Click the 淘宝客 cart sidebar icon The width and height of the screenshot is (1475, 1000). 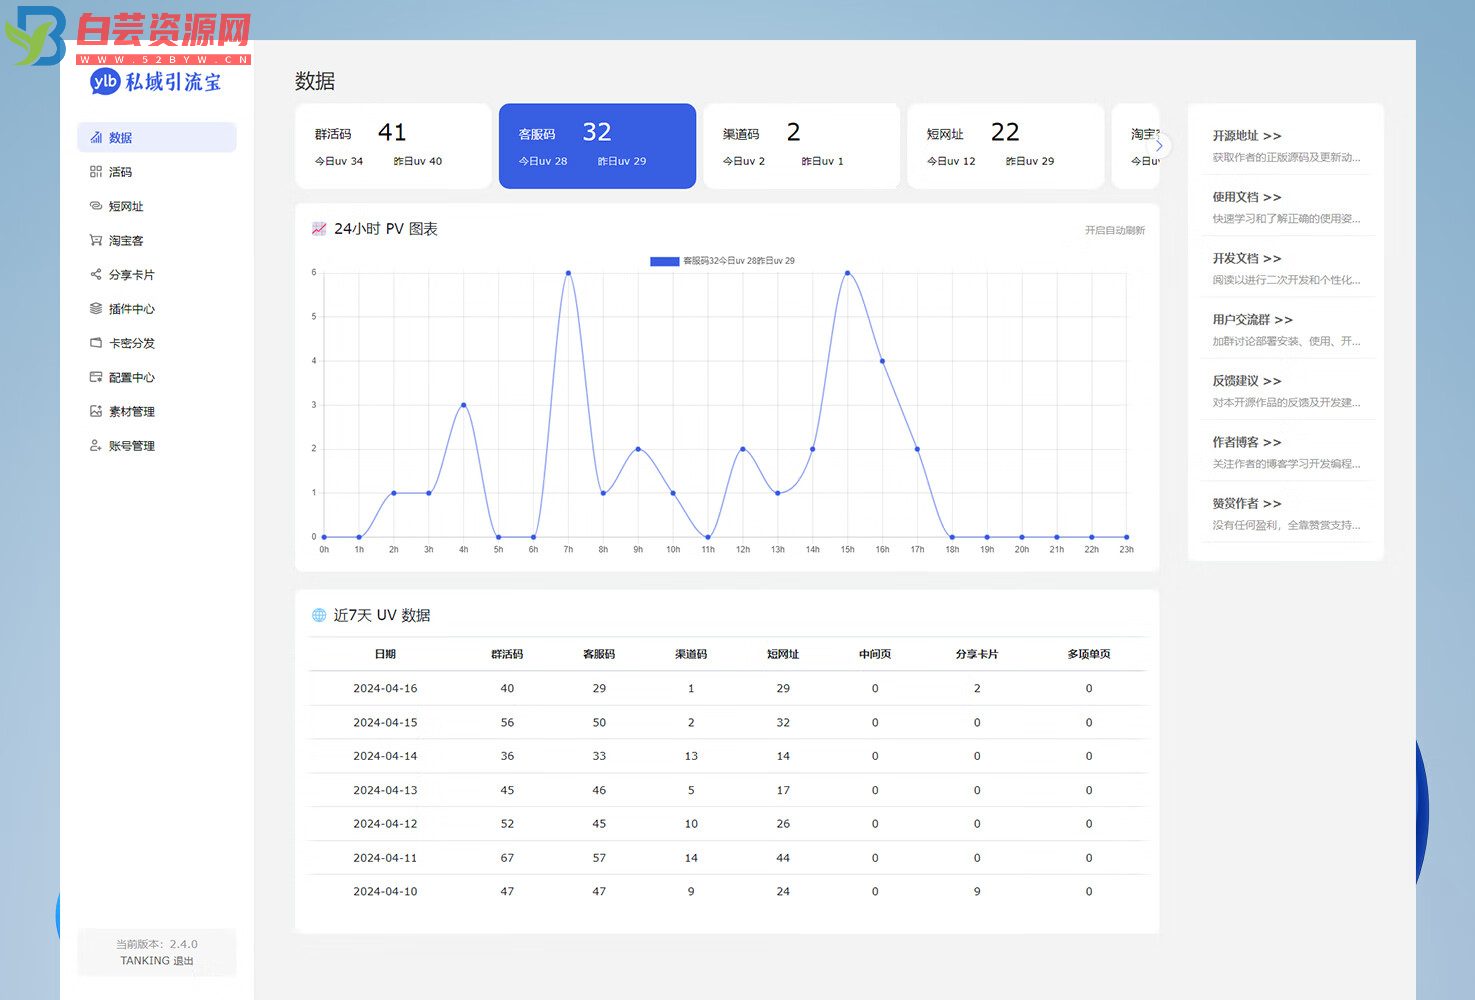[96, 240]
